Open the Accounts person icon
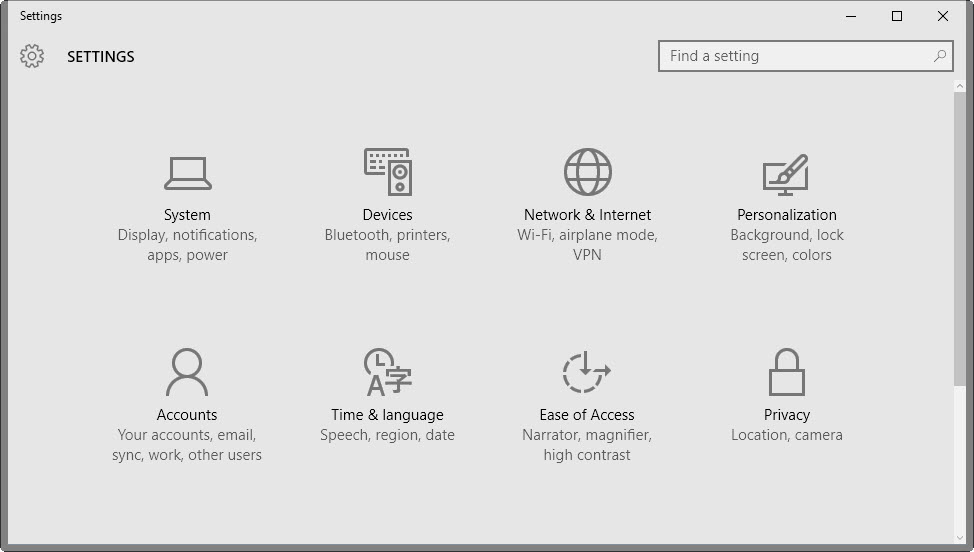974x552 pixels. [x=187, y=372]
